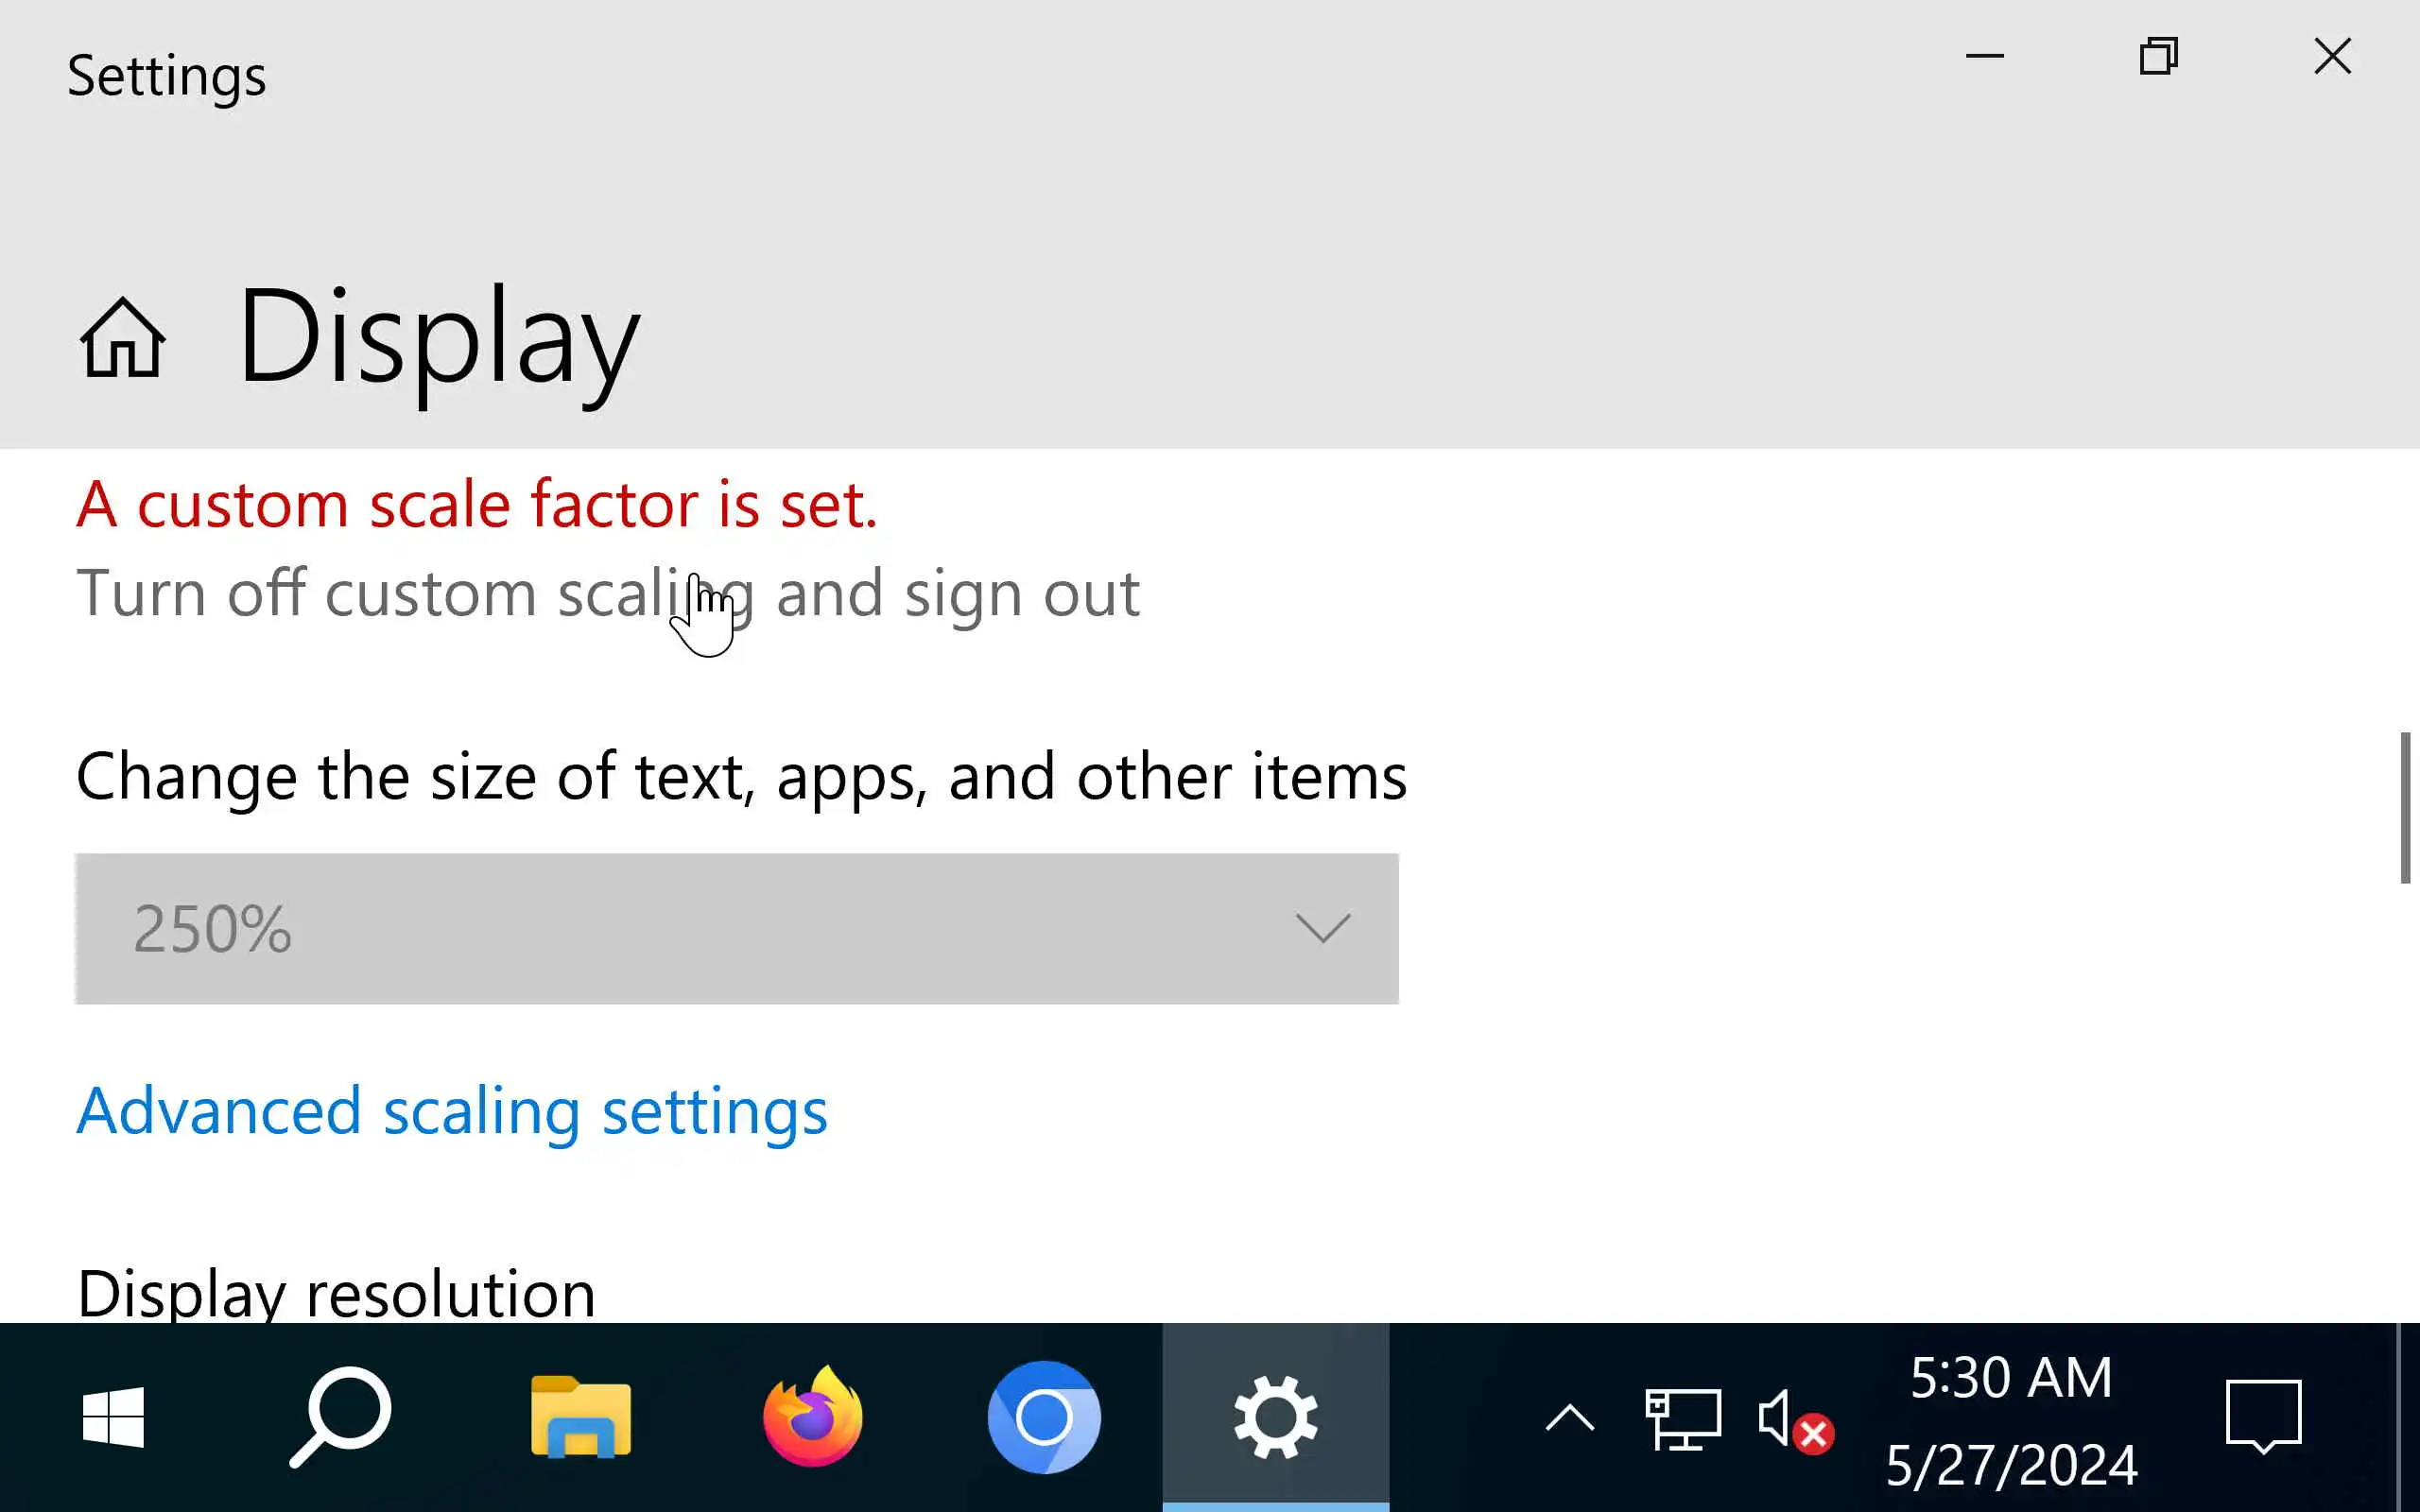The image size is (2420, 1512).
Task: Open the Action Center notifications icon
Action: (x=2263, y=1416)
